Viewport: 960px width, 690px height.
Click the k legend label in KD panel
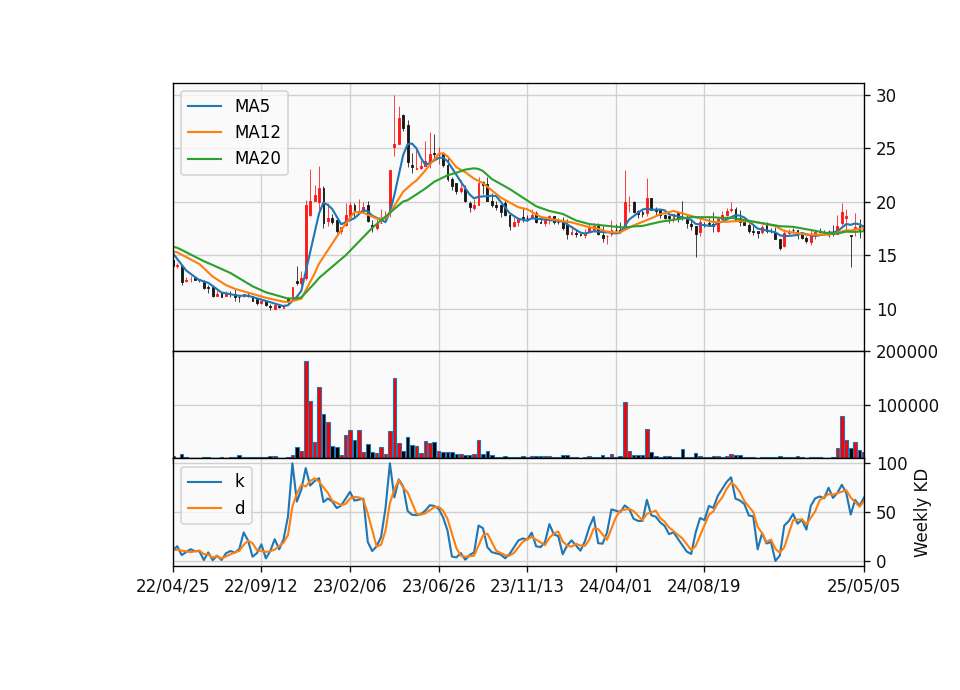[239, 481]
